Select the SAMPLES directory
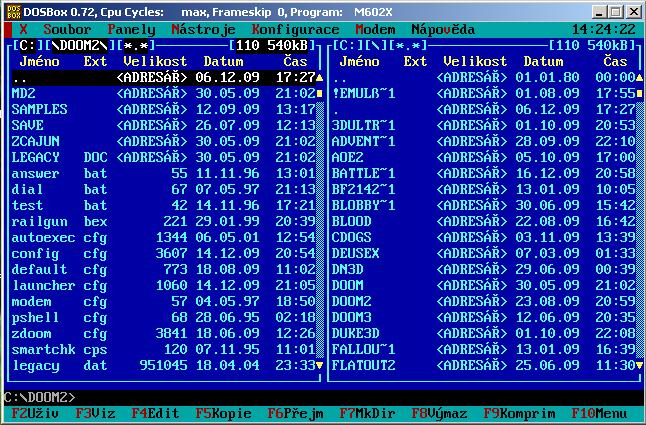The height and width of the screenshot is (425, 646). [x=164, y=110]
